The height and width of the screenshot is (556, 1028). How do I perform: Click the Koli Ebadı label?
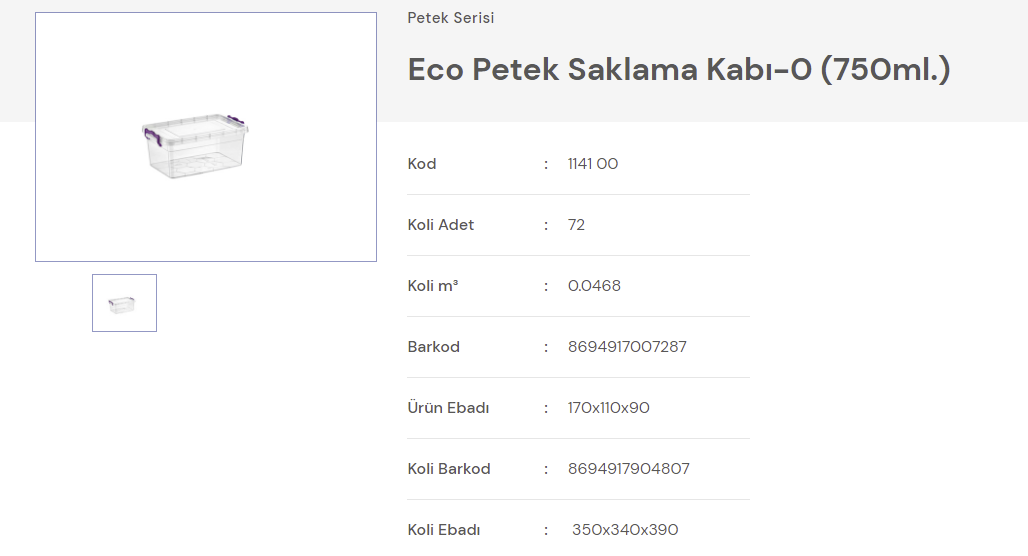444,530
